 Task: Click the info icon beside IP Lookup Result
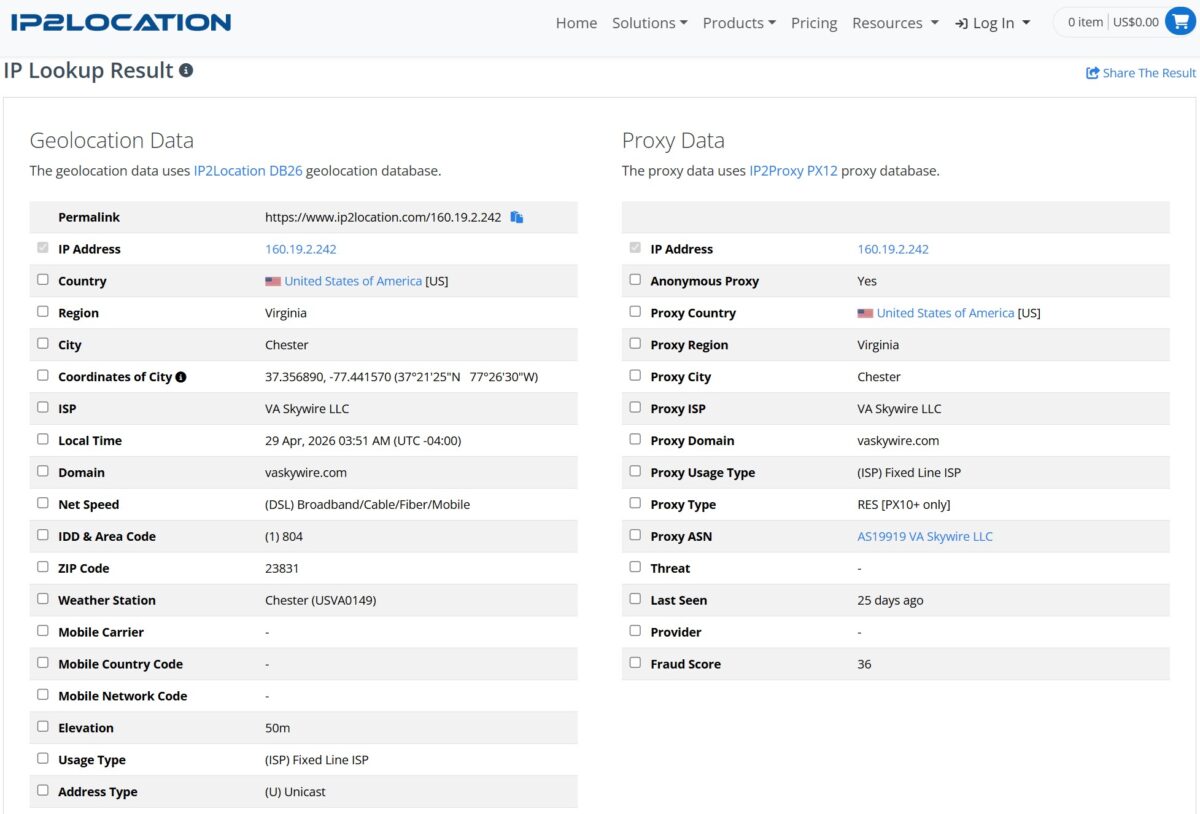[186, 71]
